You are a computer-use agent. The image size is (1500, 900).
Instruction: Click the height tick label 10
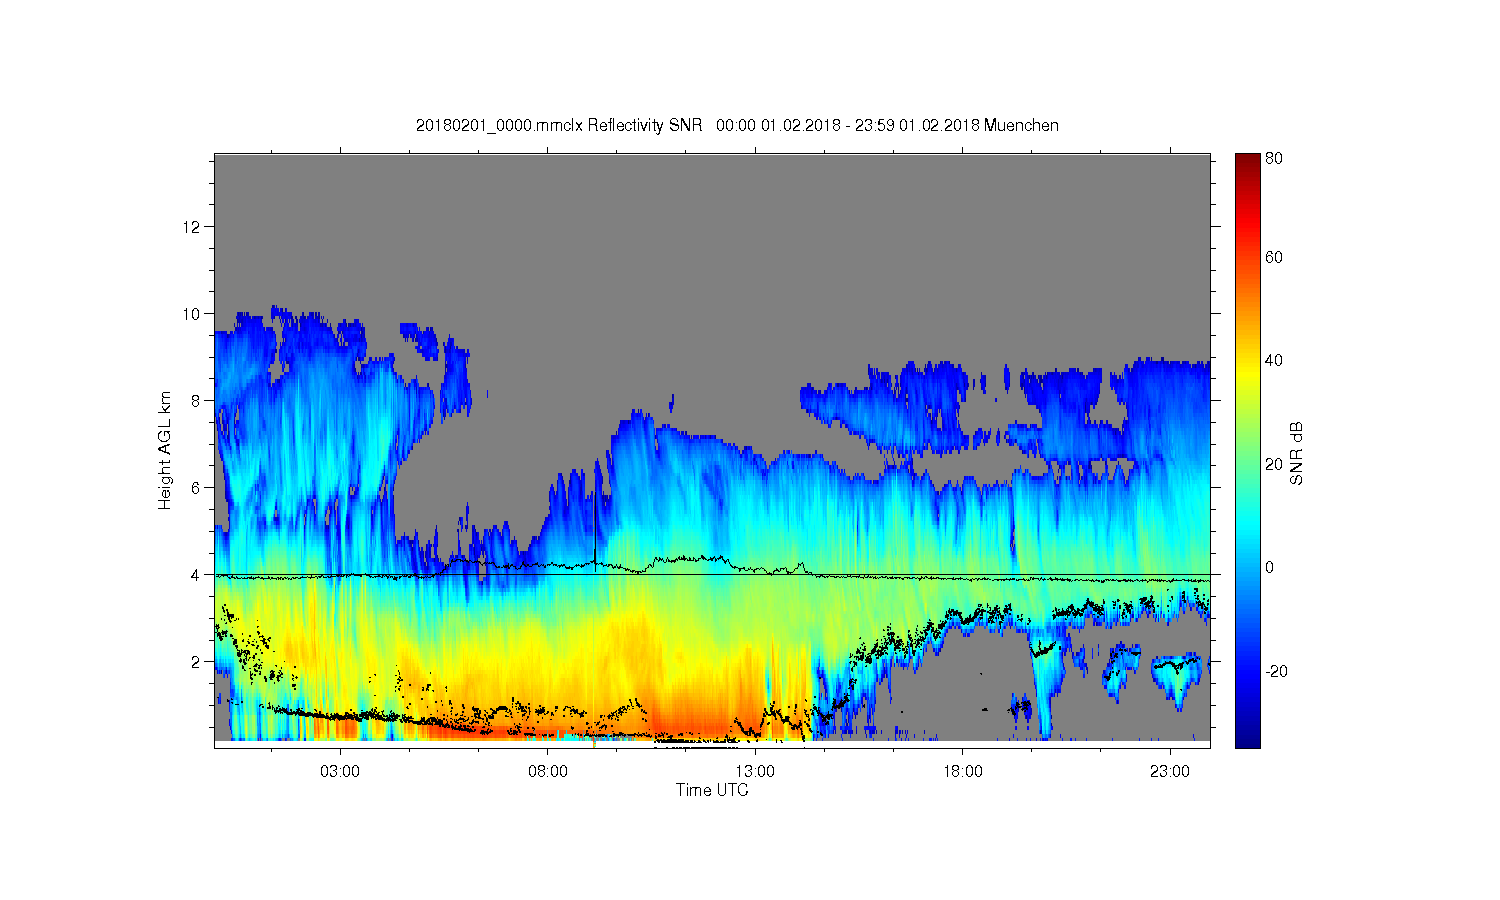point(192,313)
